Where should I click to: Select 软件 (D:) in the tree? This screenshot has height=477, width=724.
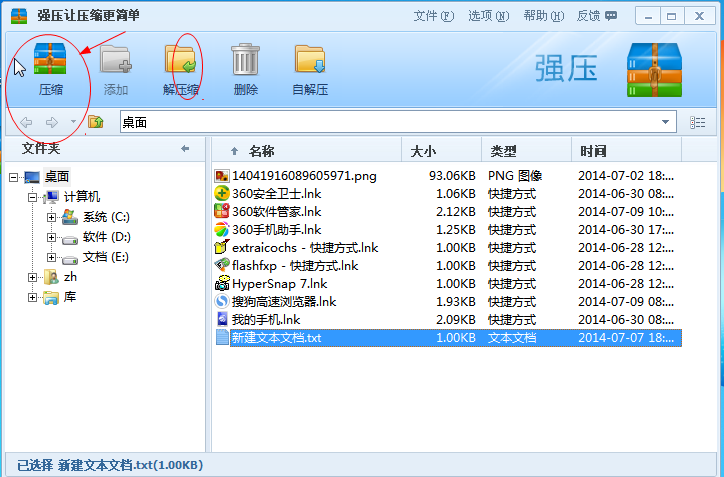[107, 237]
